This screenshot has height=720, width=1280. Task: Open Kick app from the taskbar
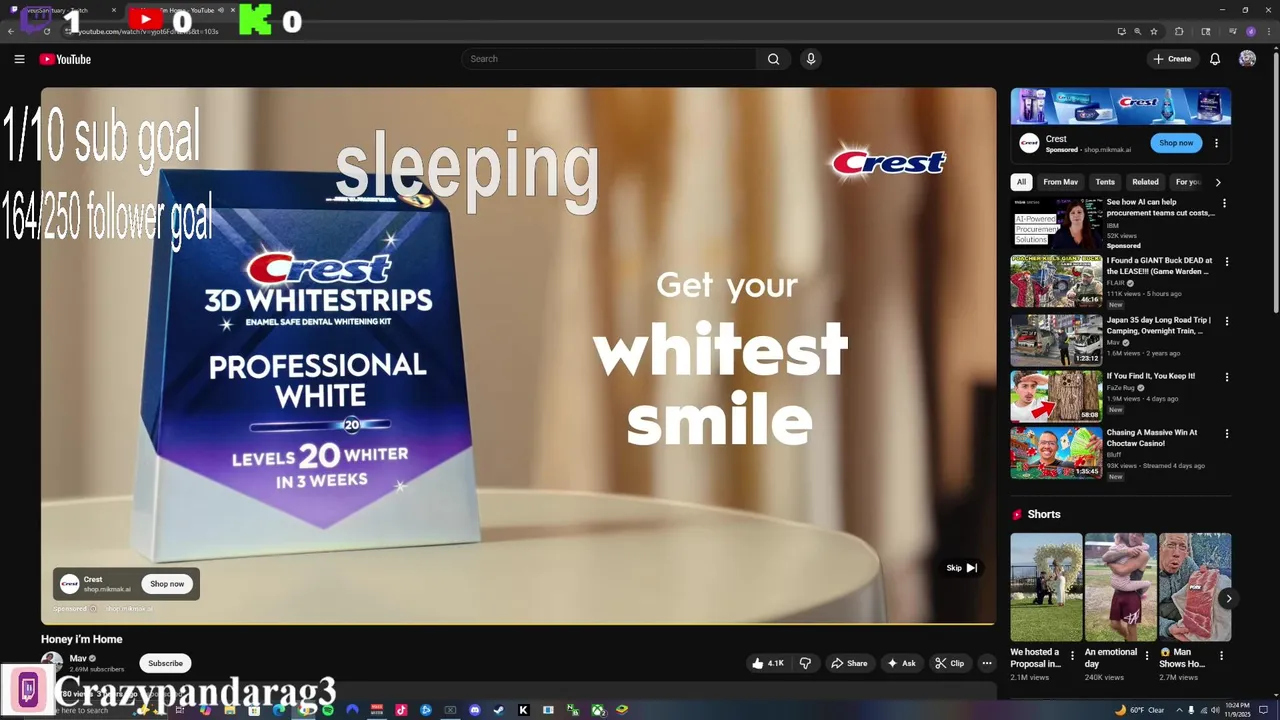tap(524, 710)
